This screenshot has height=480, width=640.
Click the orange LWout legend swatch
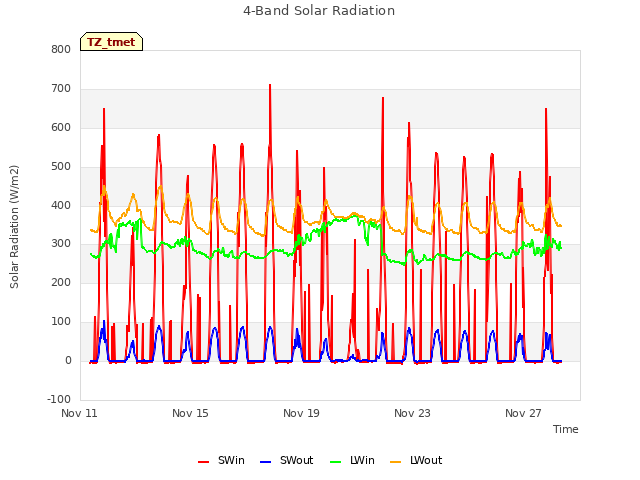tap(396, 462)
